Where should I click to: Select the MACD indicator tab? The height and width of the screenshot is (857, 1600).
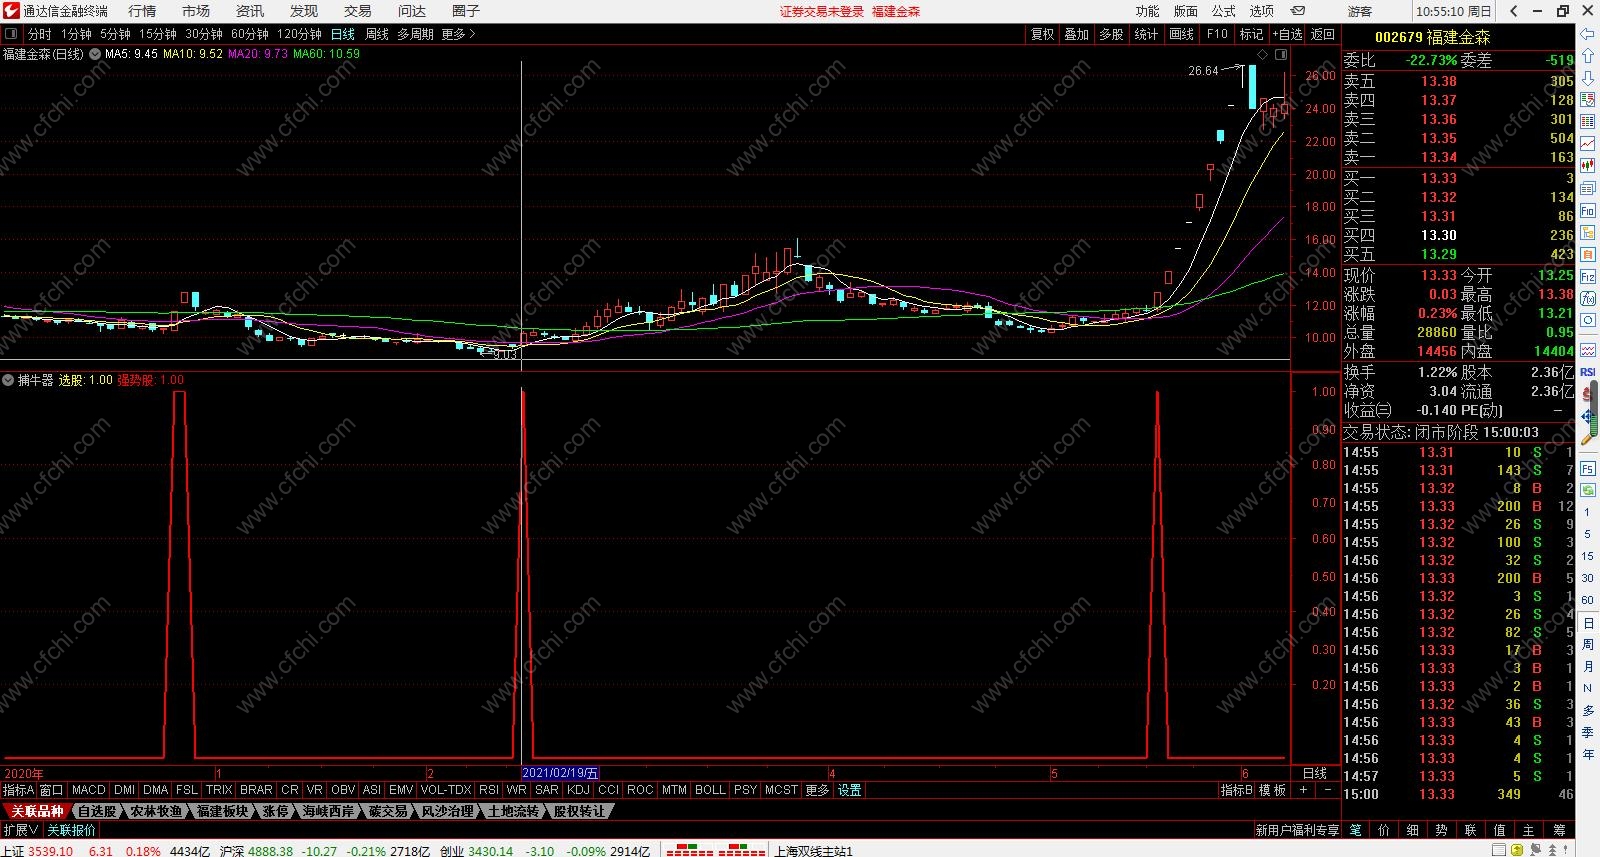pyautogui.click(x=89, y=790)
